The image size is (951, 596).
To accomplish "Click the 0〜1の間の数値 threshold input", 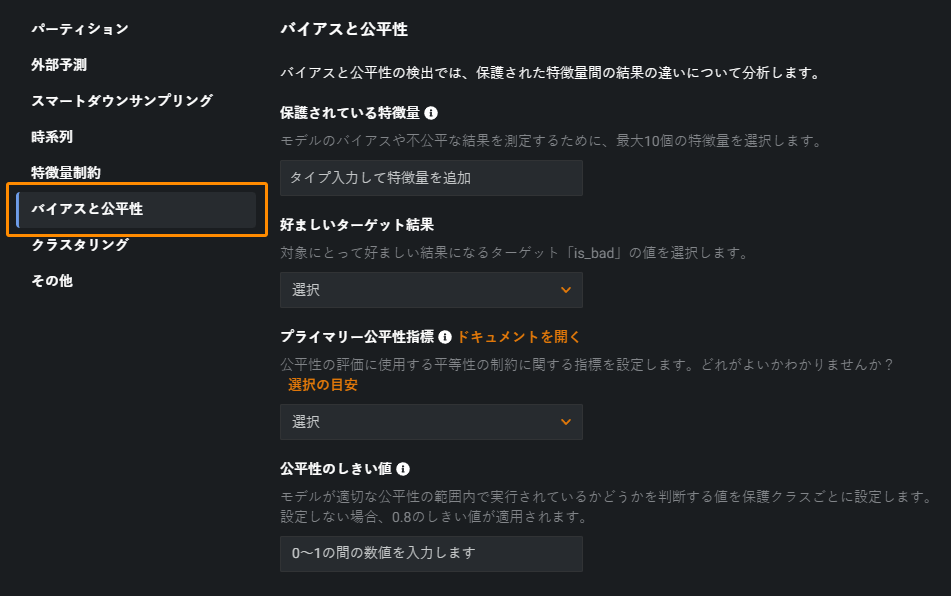I will 431,553.
